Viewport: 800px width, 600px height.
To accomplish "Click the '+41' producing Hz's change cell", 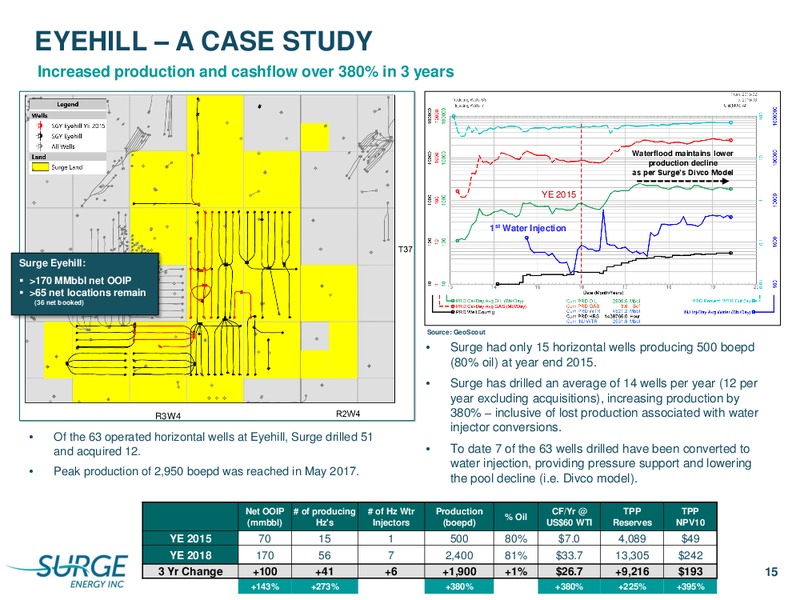I will click(x=324, y=571).
